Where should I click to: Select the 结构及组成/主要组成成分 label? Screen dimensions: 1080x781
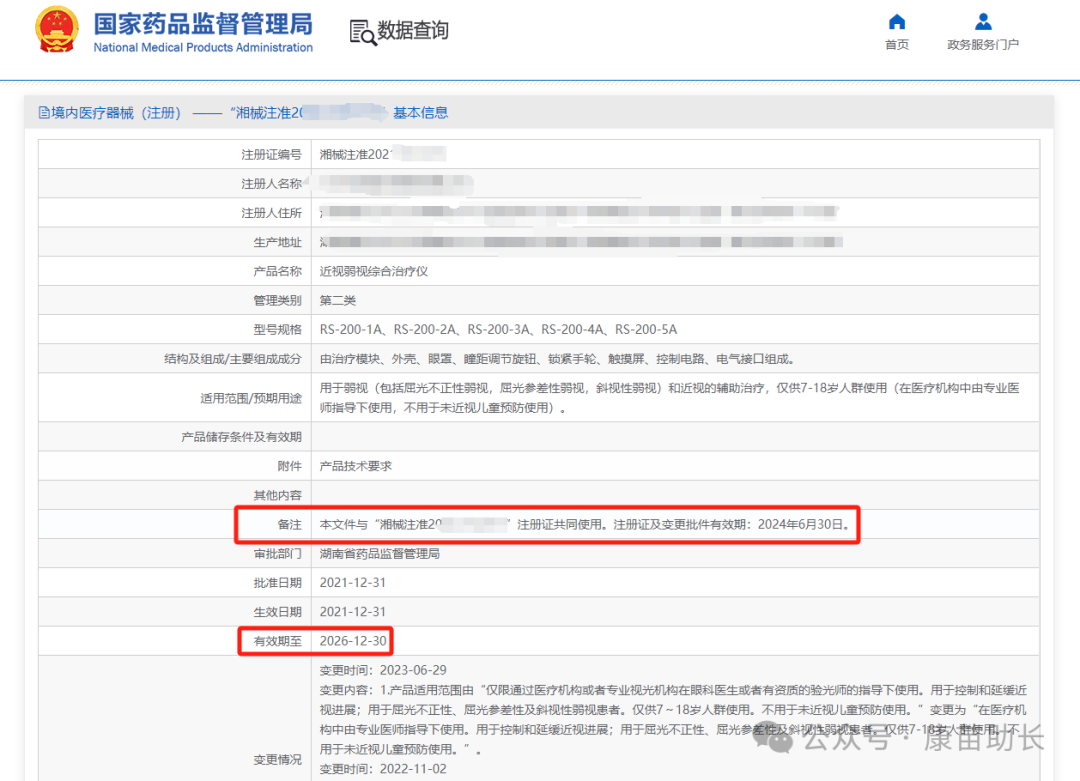233,359
